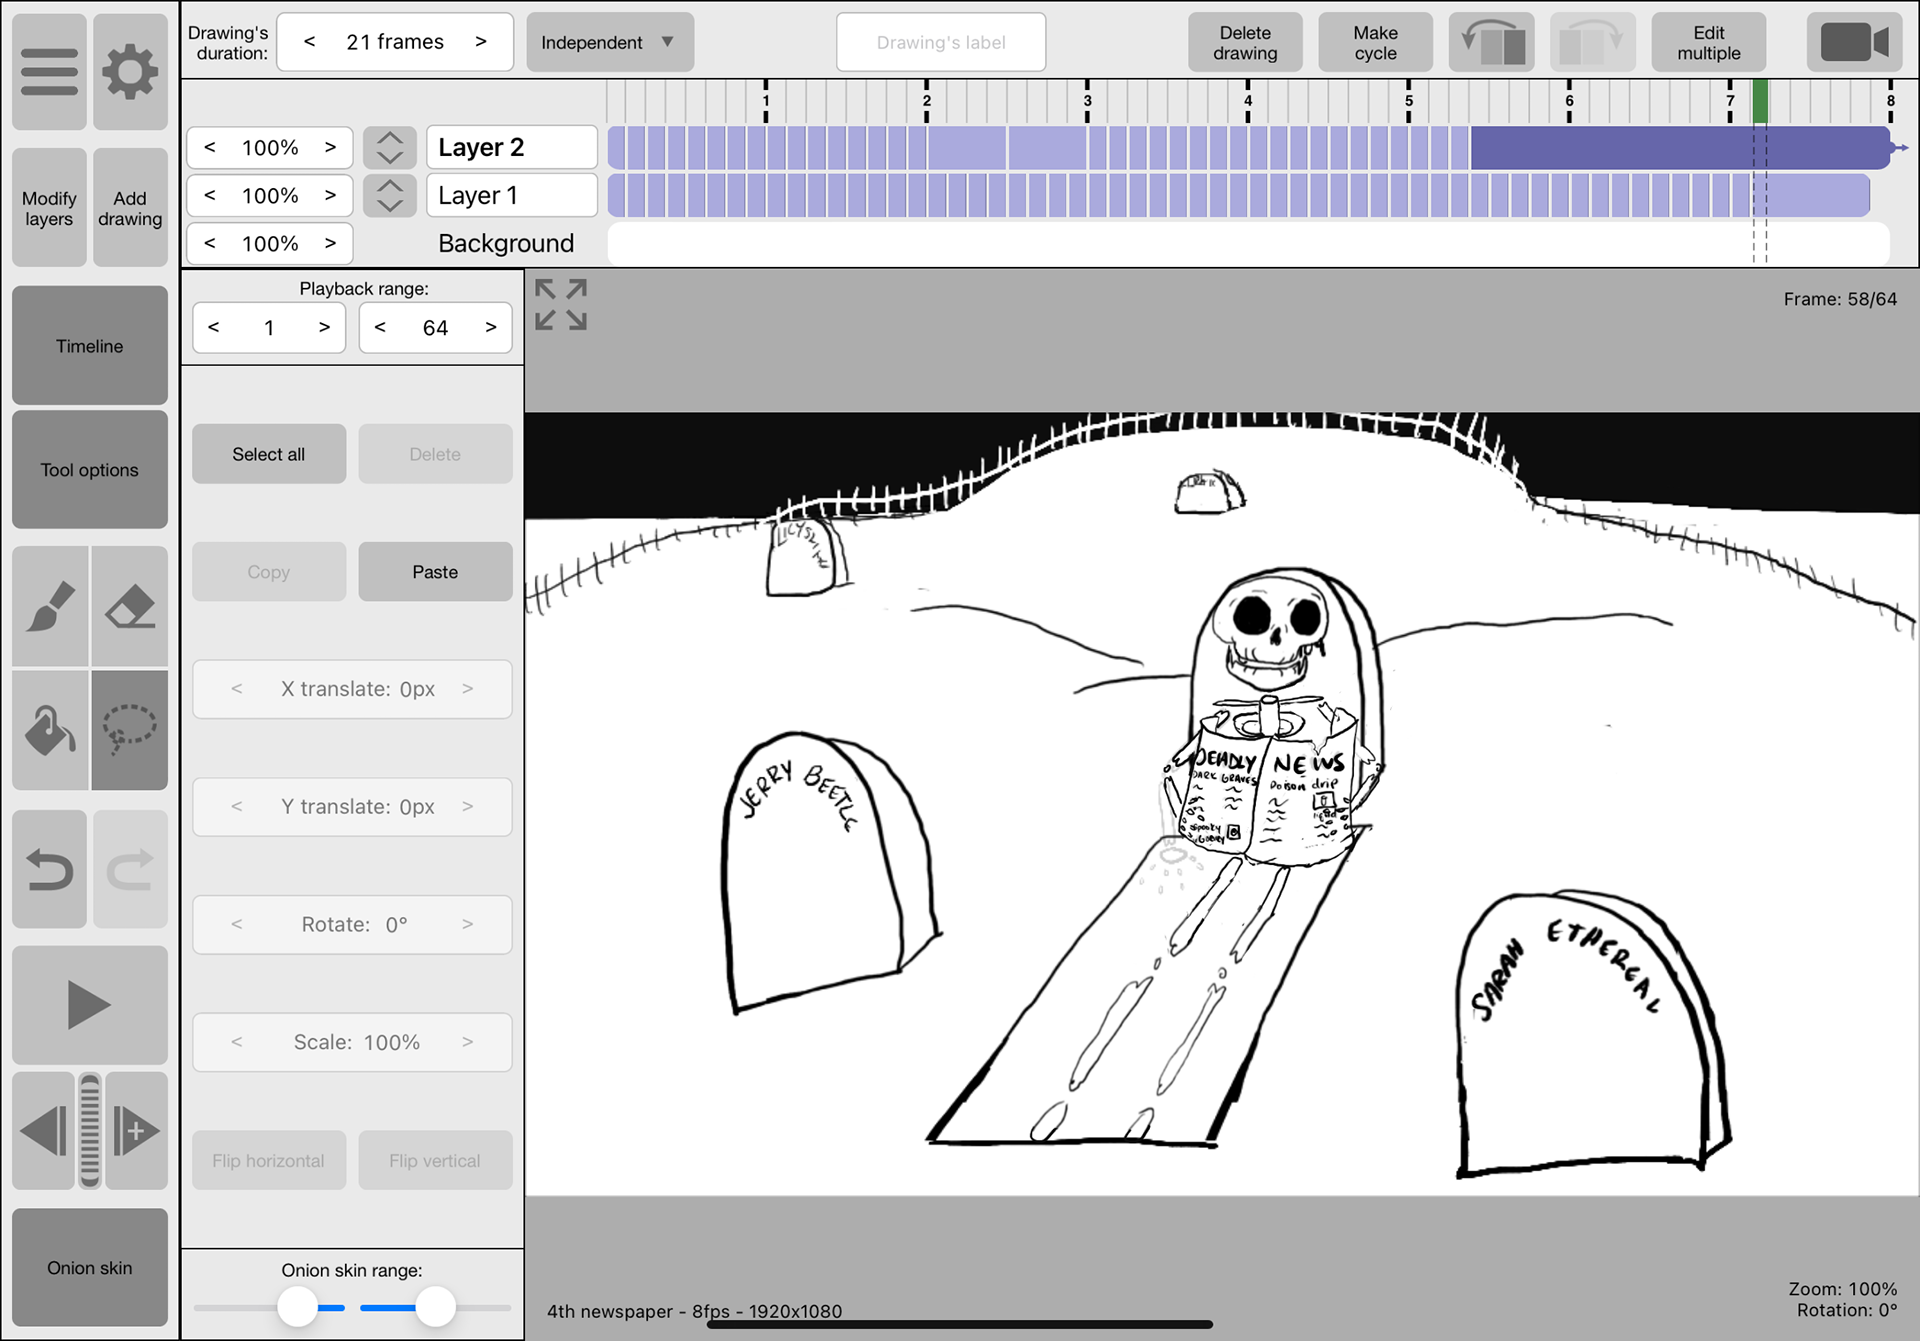
Task: Click the Undo arrow
Action: [50, 870]
